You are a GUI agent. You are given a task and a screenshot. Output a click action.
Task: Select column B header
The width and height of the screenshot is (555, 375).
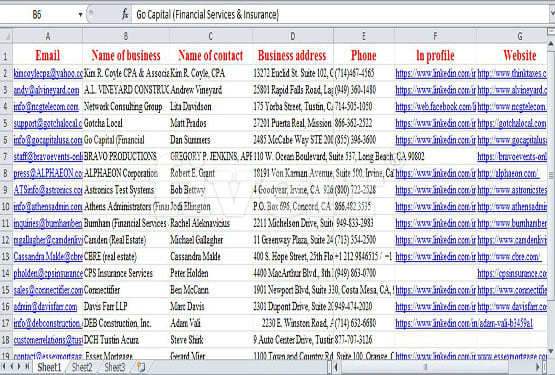coord(126,36)
